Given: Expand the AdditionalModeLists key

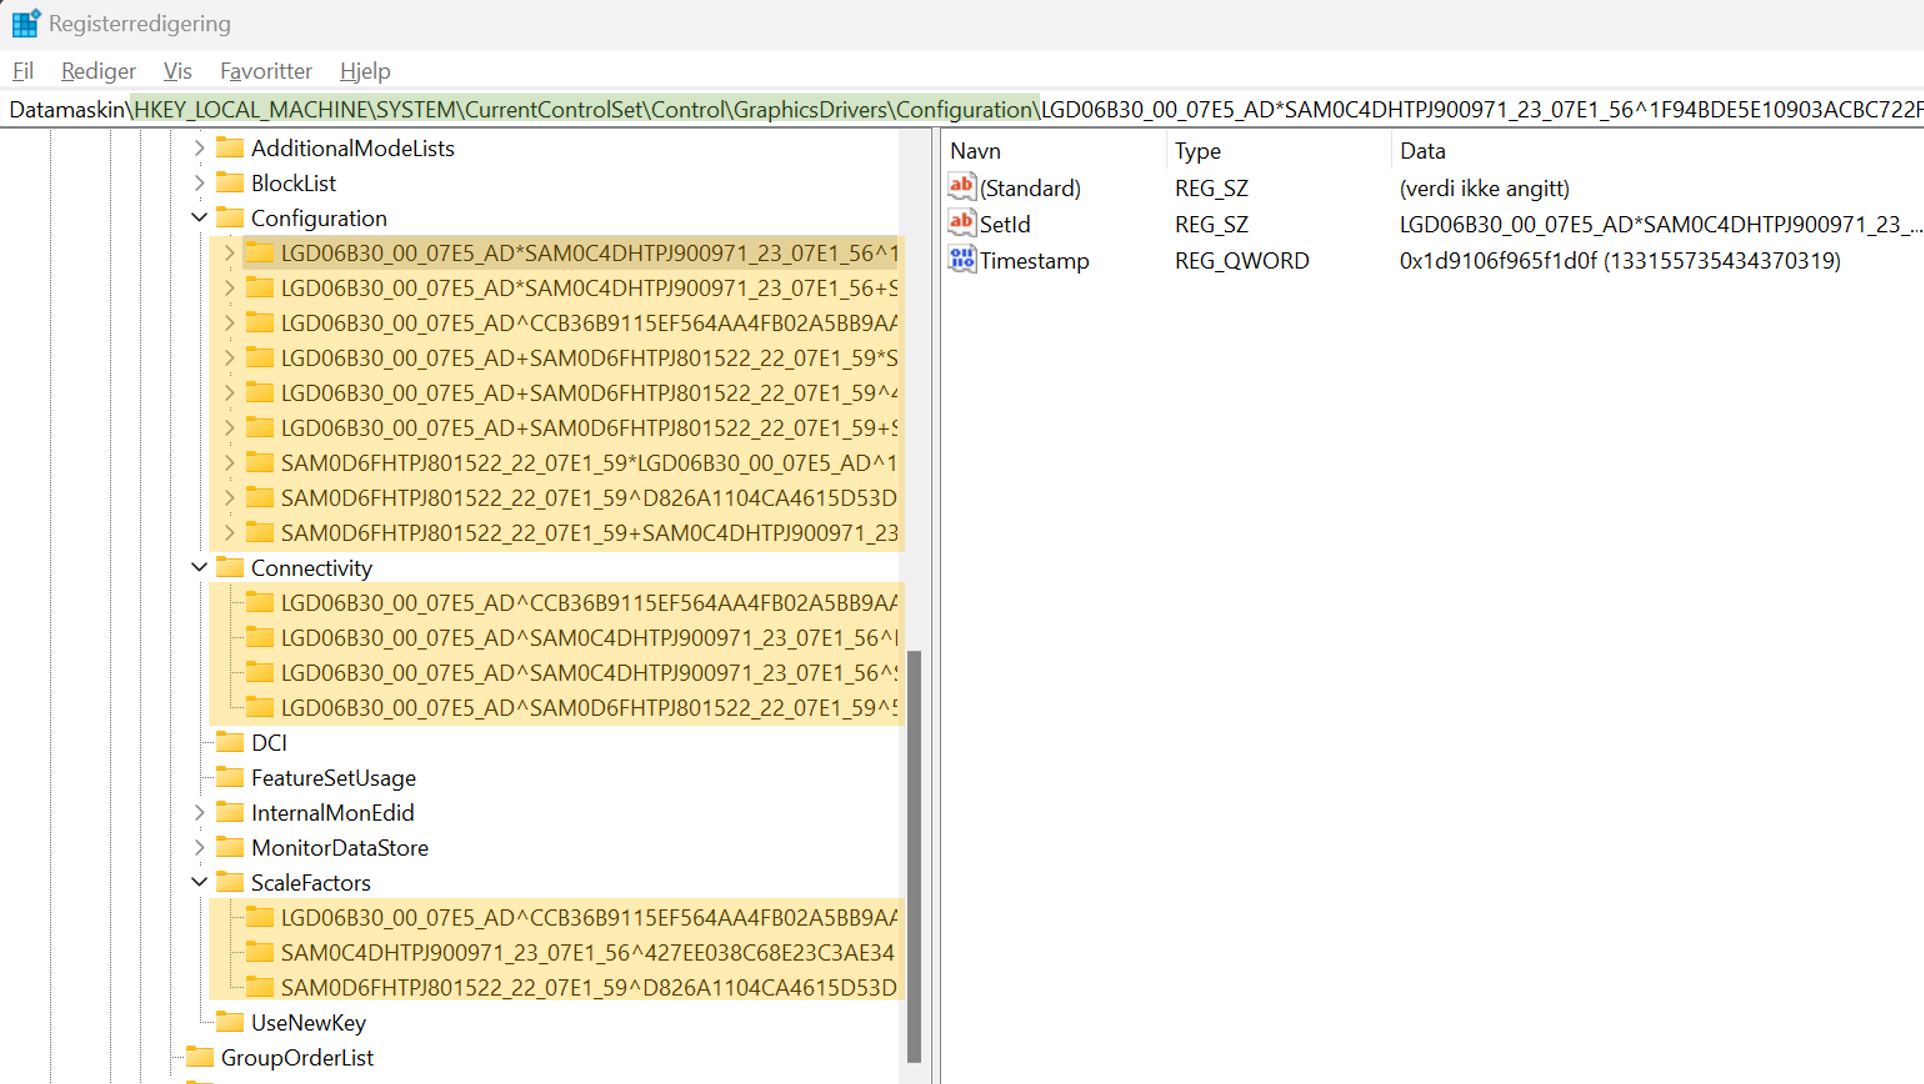Looking at the screenshot, I should pyautogui.click(x=199, y=148).
